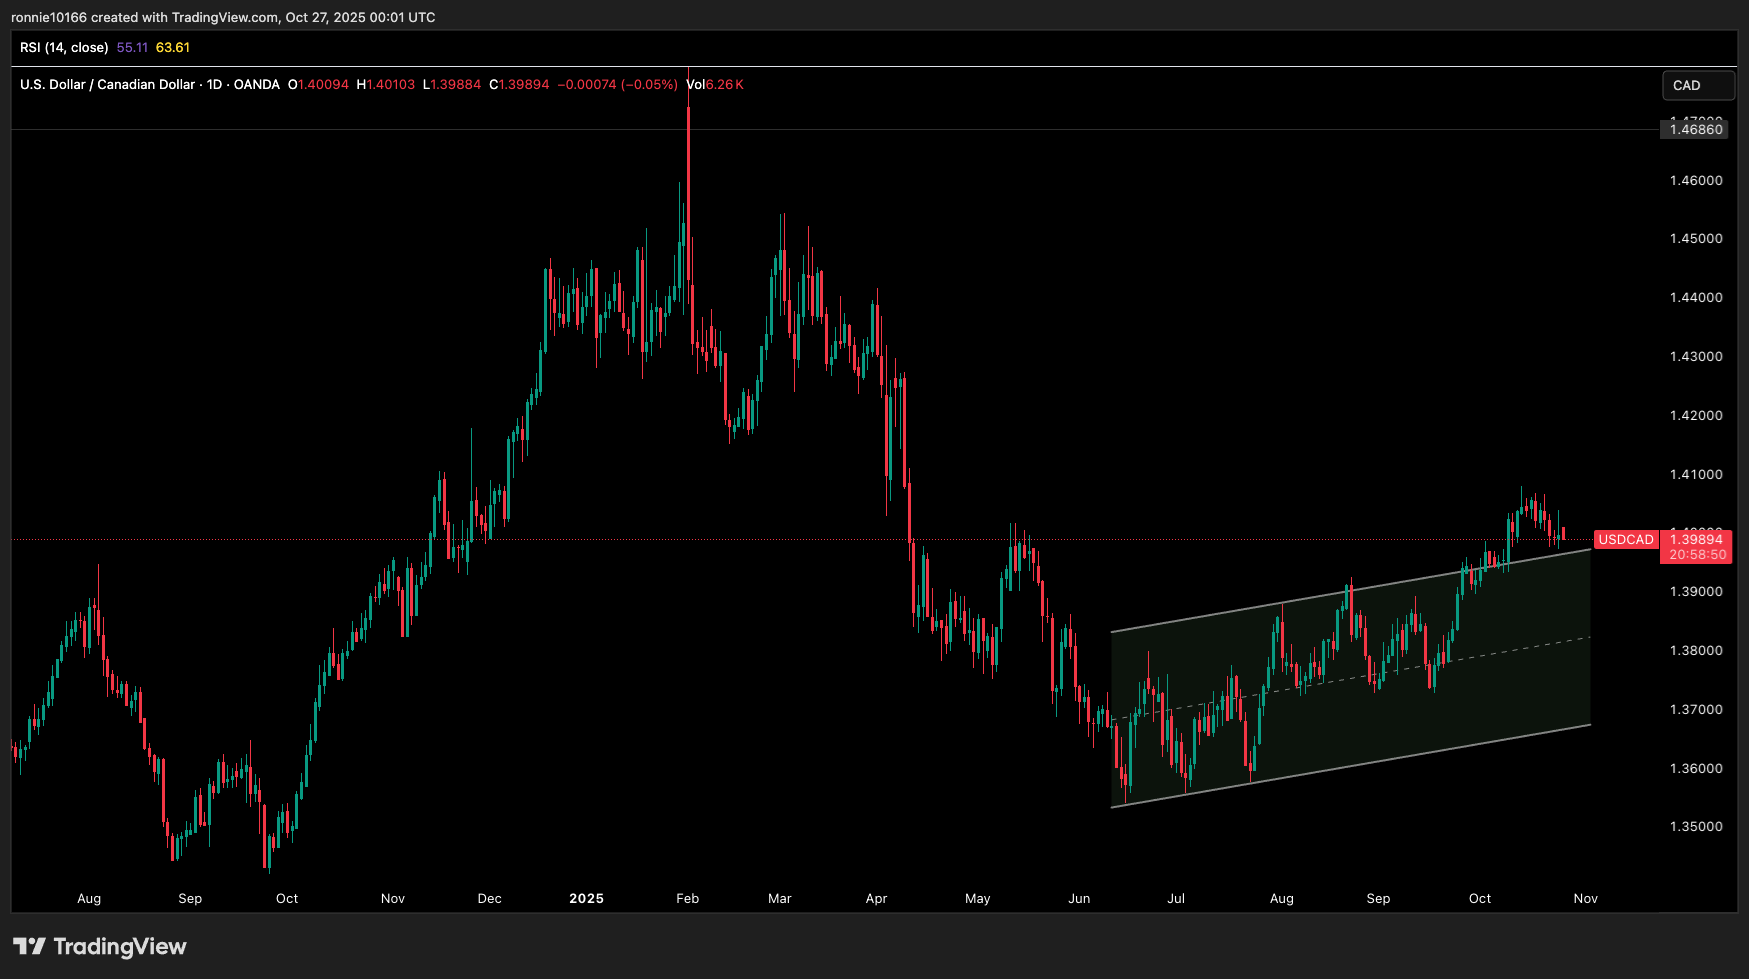Toggle the CAD currency button
Image resolution: width=1749 pixels, height=979 pixels.
[x=1697, y=86]
